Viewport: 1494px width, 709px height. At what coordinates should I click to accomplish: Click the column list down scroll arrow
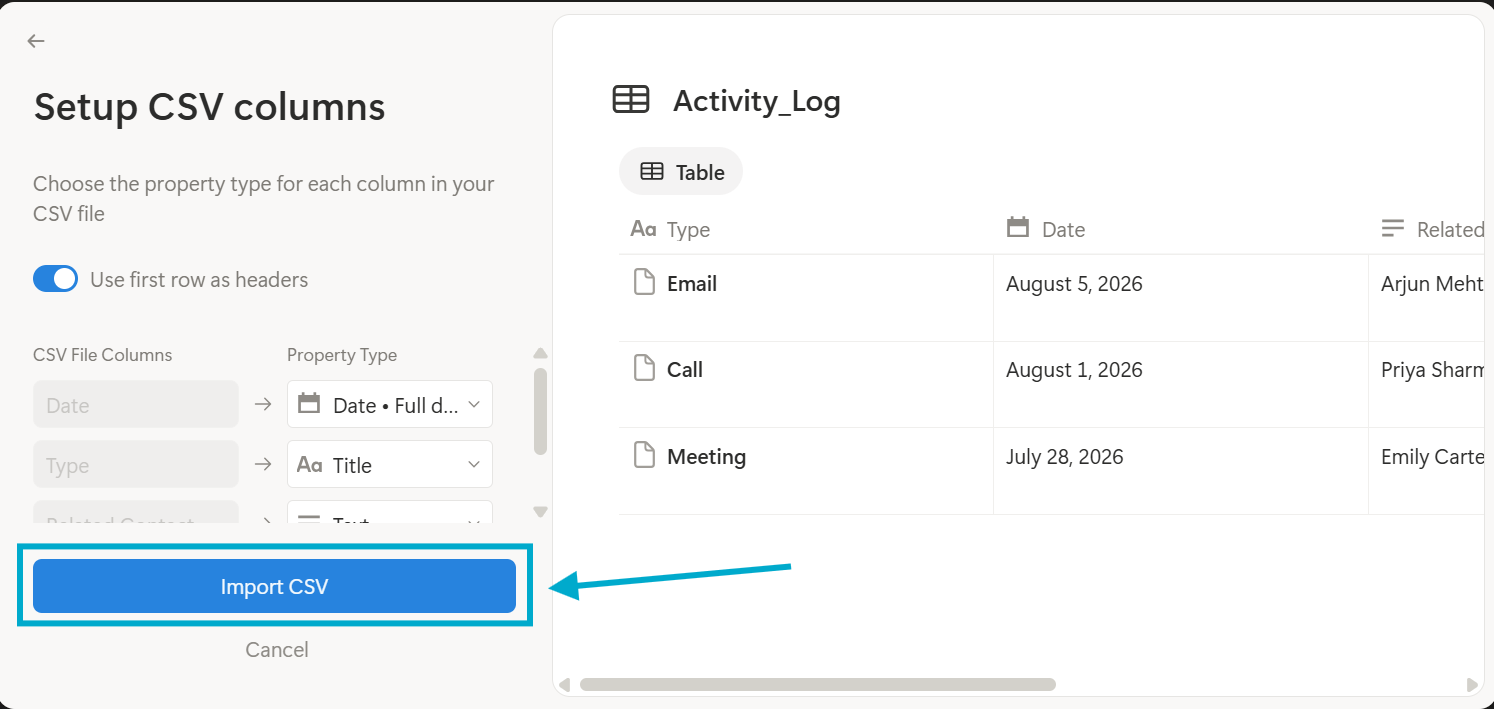[x=541, y=512]
